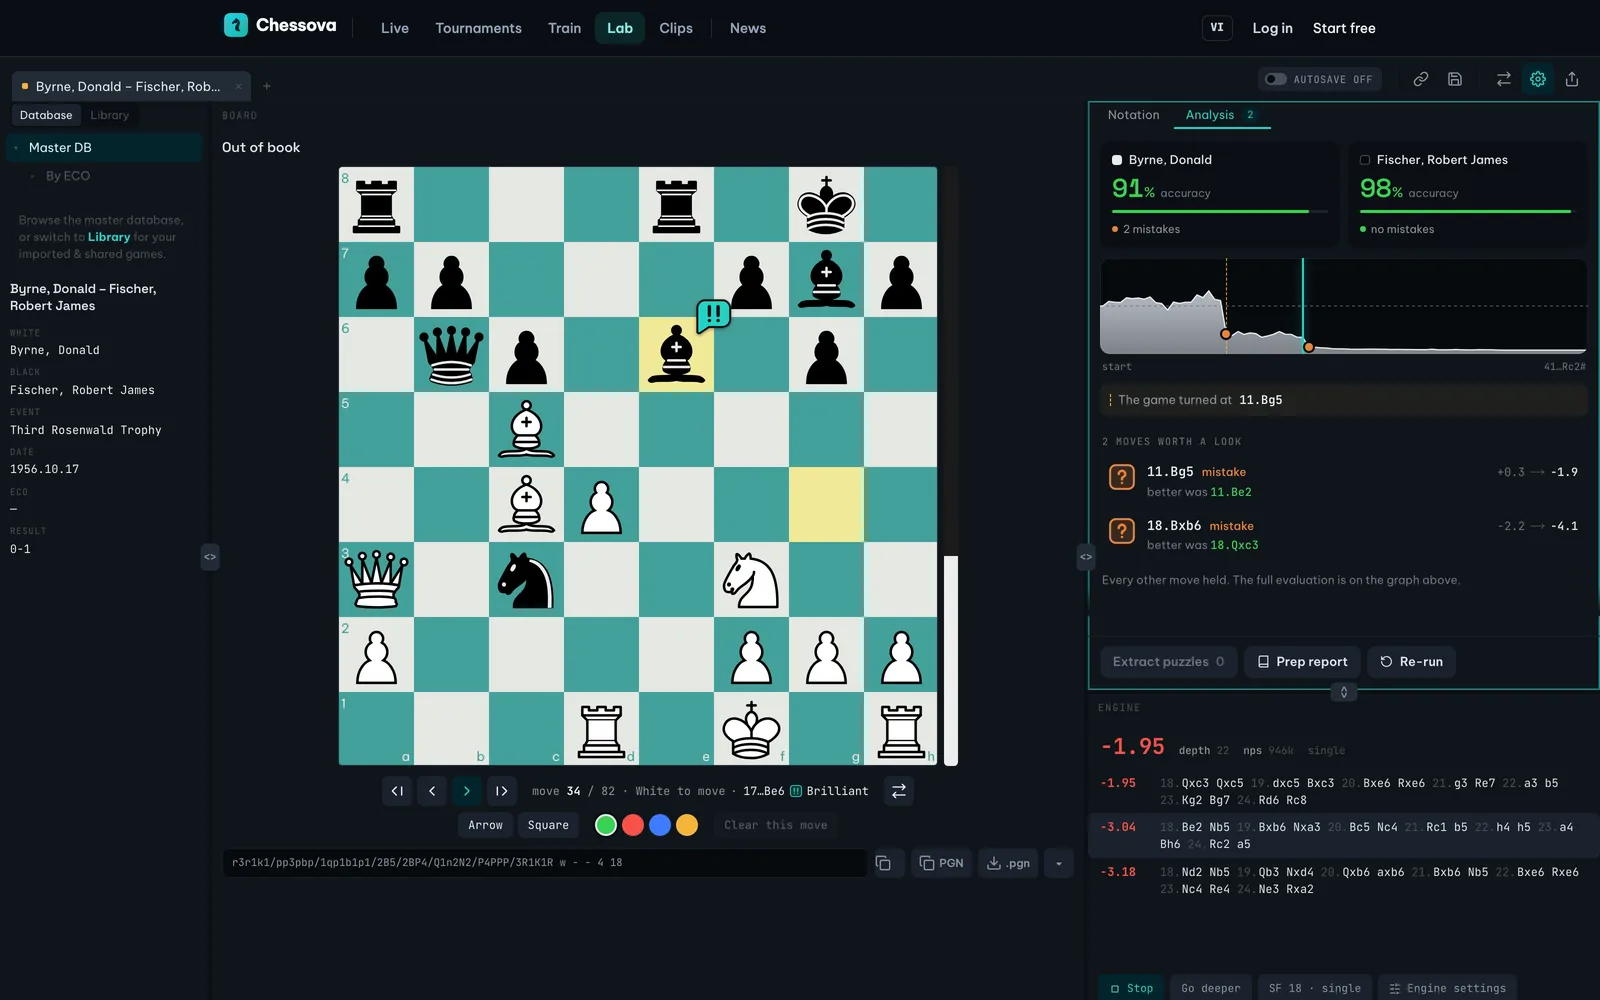Click the swap arrows icon beside the gear
The height and width of the screenshot is (1000, 1600).
tap(1503, 79)
